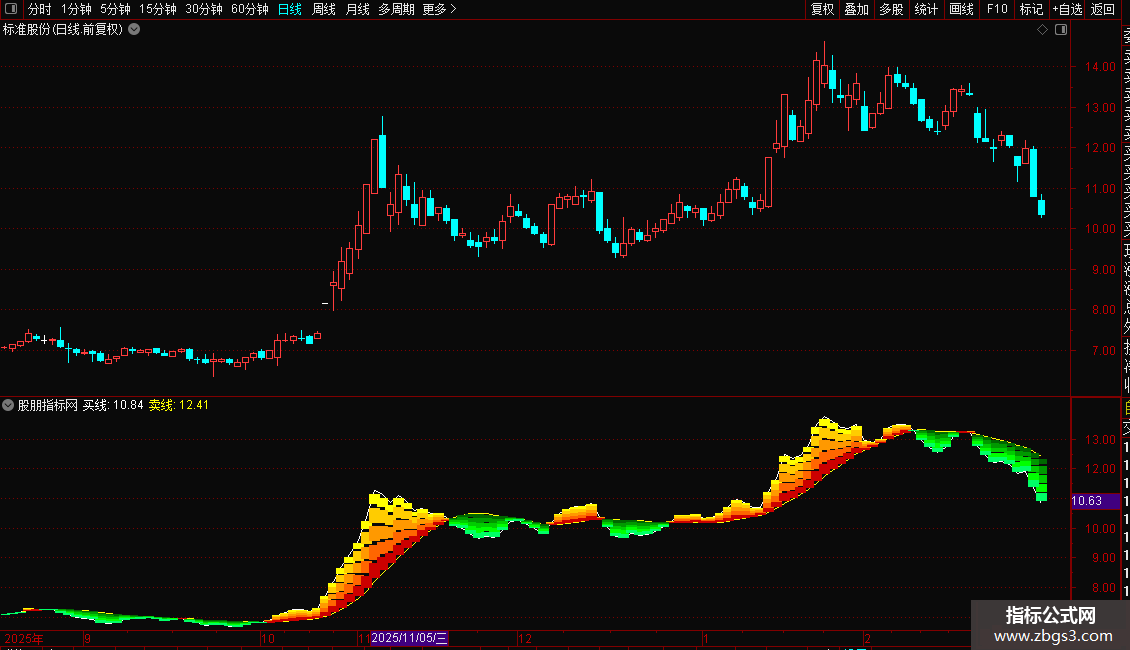Click the 标记 mark button
This screenshot has height=650, width=1130.
click(x=1031, y=9)
